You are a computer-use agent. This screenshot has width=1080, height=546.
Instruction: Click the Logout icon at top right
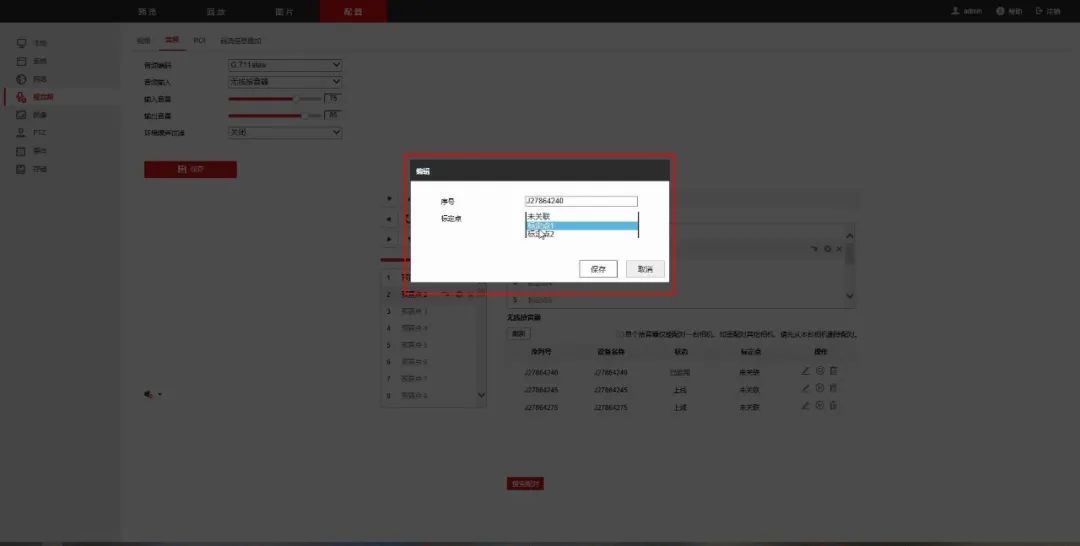[x=1040, y=11]
